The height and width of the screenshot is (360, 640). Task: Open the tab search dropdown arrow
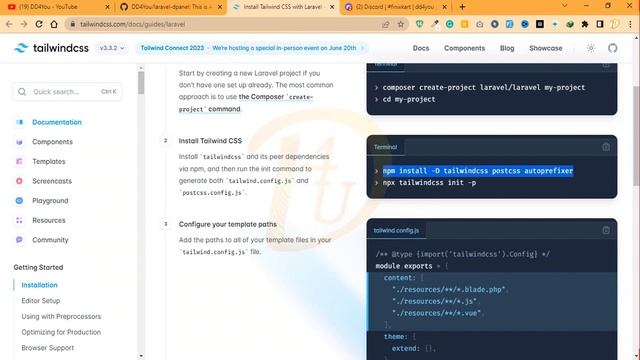click(x=564, y=6)
